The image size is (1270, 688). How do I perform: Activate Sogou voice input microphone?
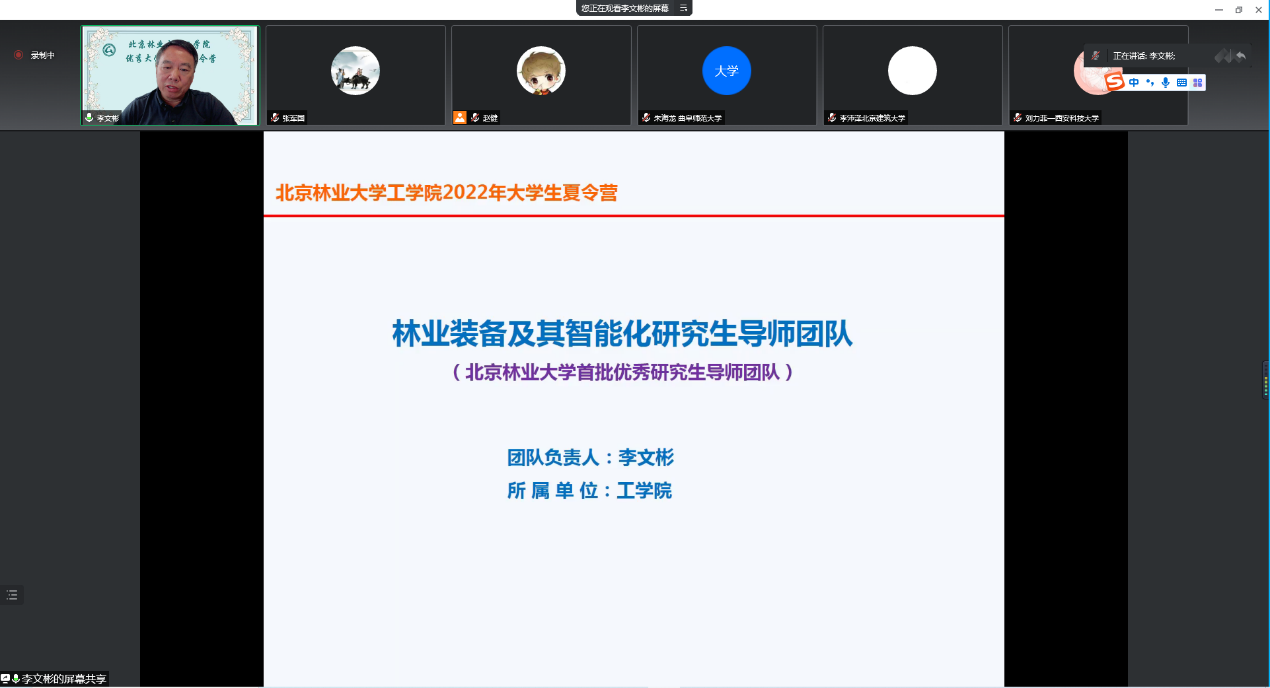click(1165, 82)
